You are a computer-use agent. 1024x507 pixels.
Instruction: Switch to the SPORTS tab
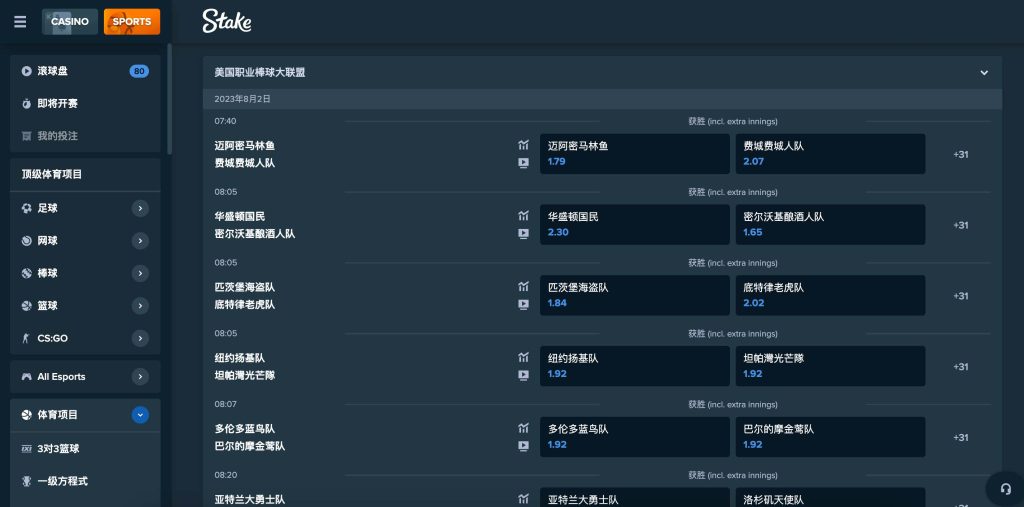132,22
